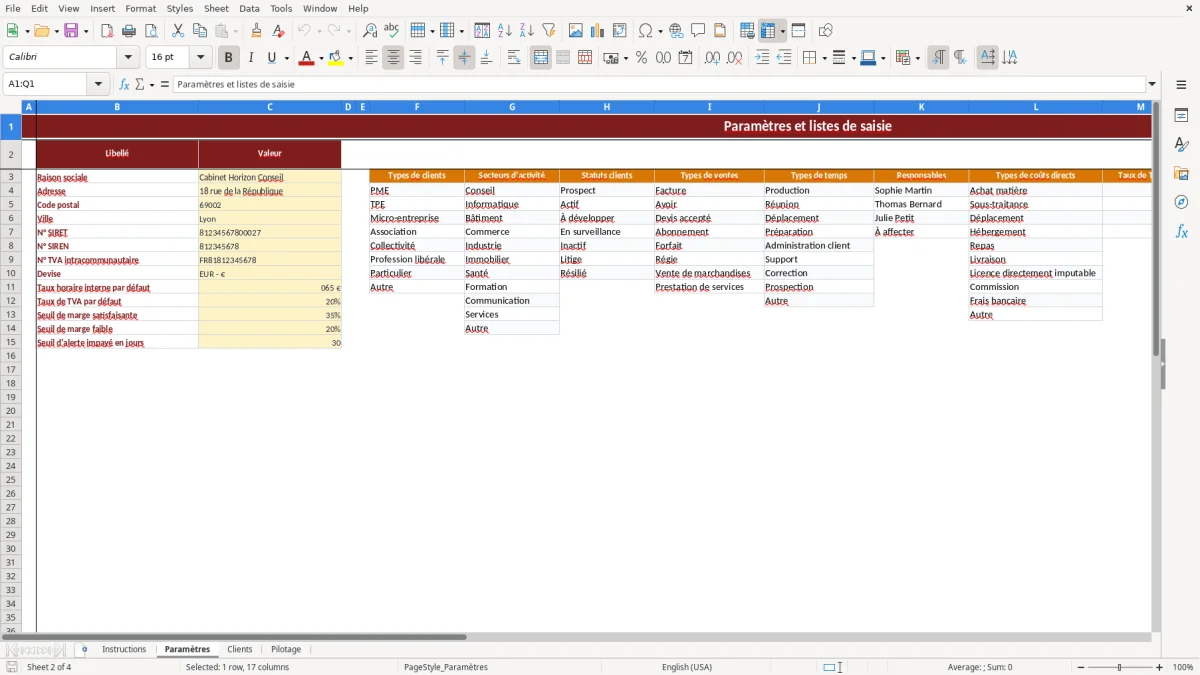Image resolution: width=1200 pixels, height=675 pixels.
Task: Toggle Underline formatting
Action: [x=271, y=58]
